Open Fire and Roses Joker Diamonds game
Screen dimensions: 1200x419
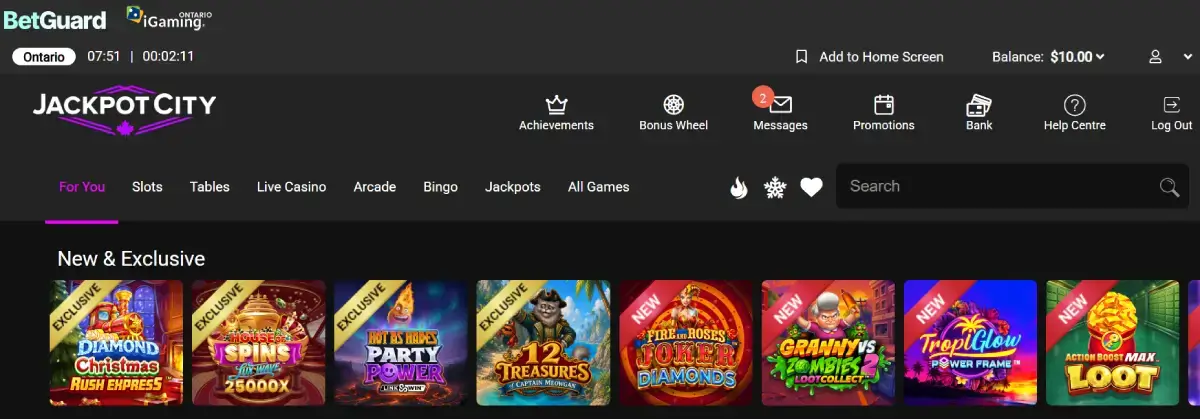(x=685, y=342)
